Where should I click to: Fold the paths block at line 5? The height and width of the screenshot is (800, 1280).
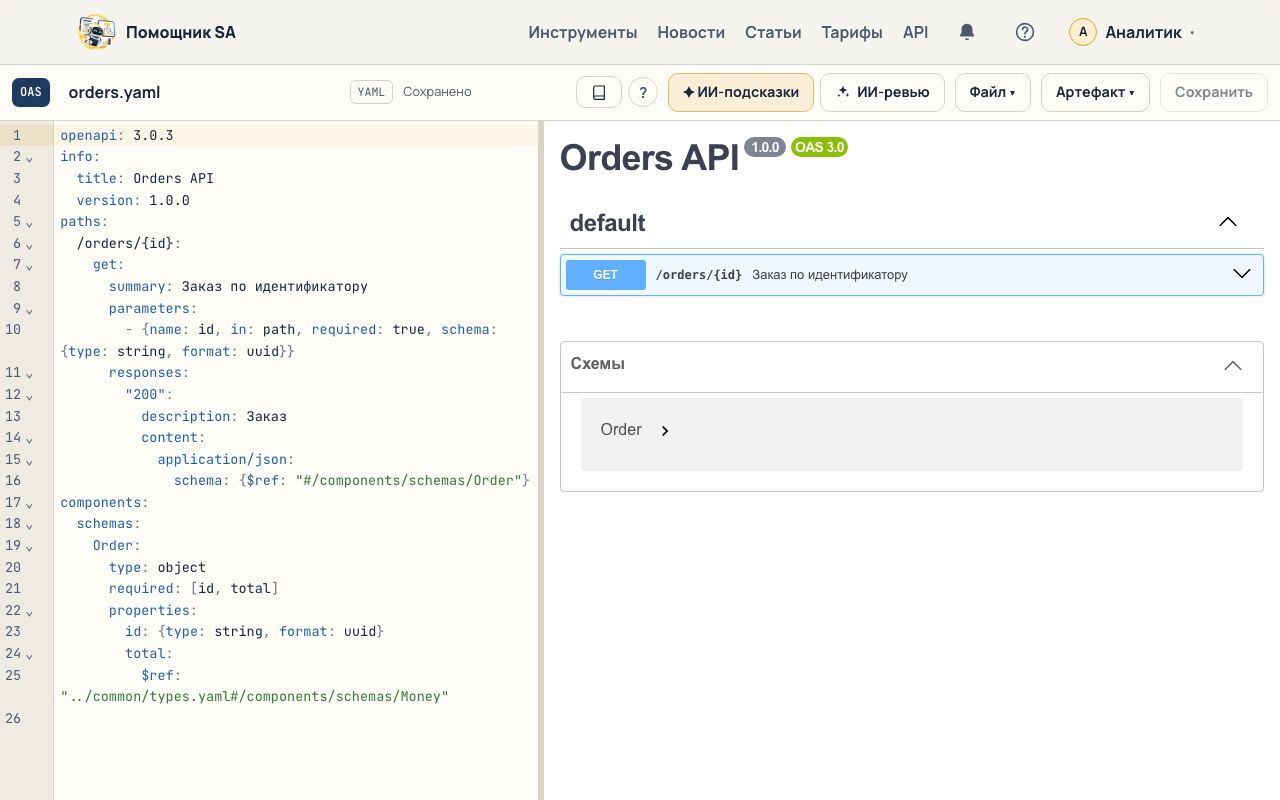29,223
